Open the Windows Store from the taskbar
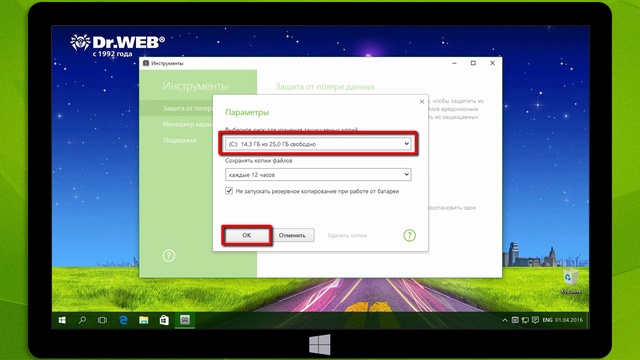The height and width of the screenshot is (360, 640). point(164,320)
